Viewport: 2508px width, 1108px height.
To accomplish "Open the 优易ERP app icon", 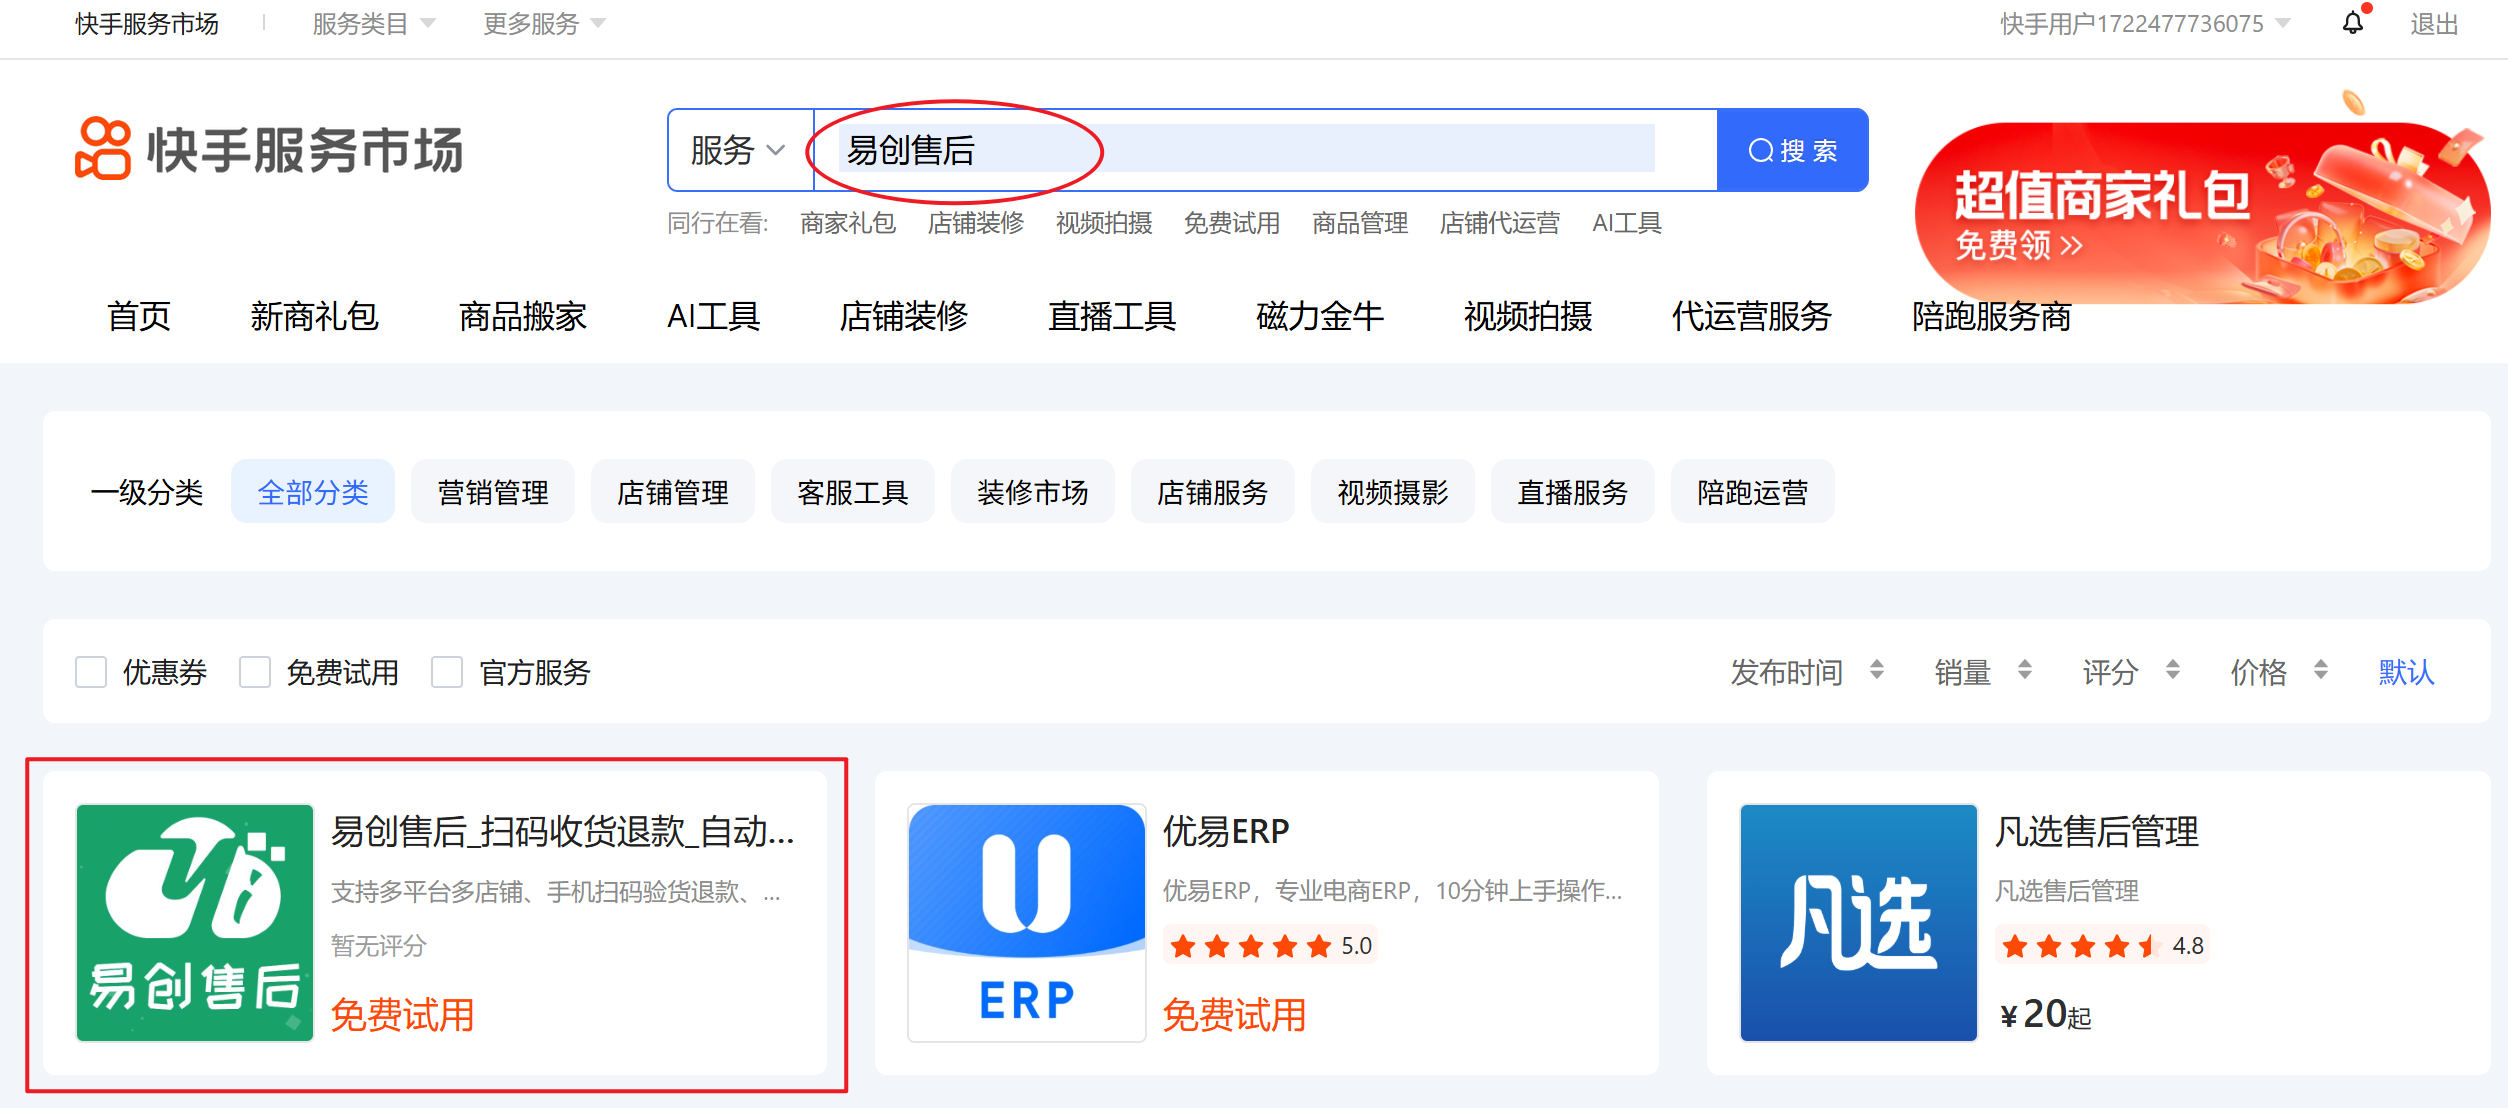I will [x=1026, y=922].
